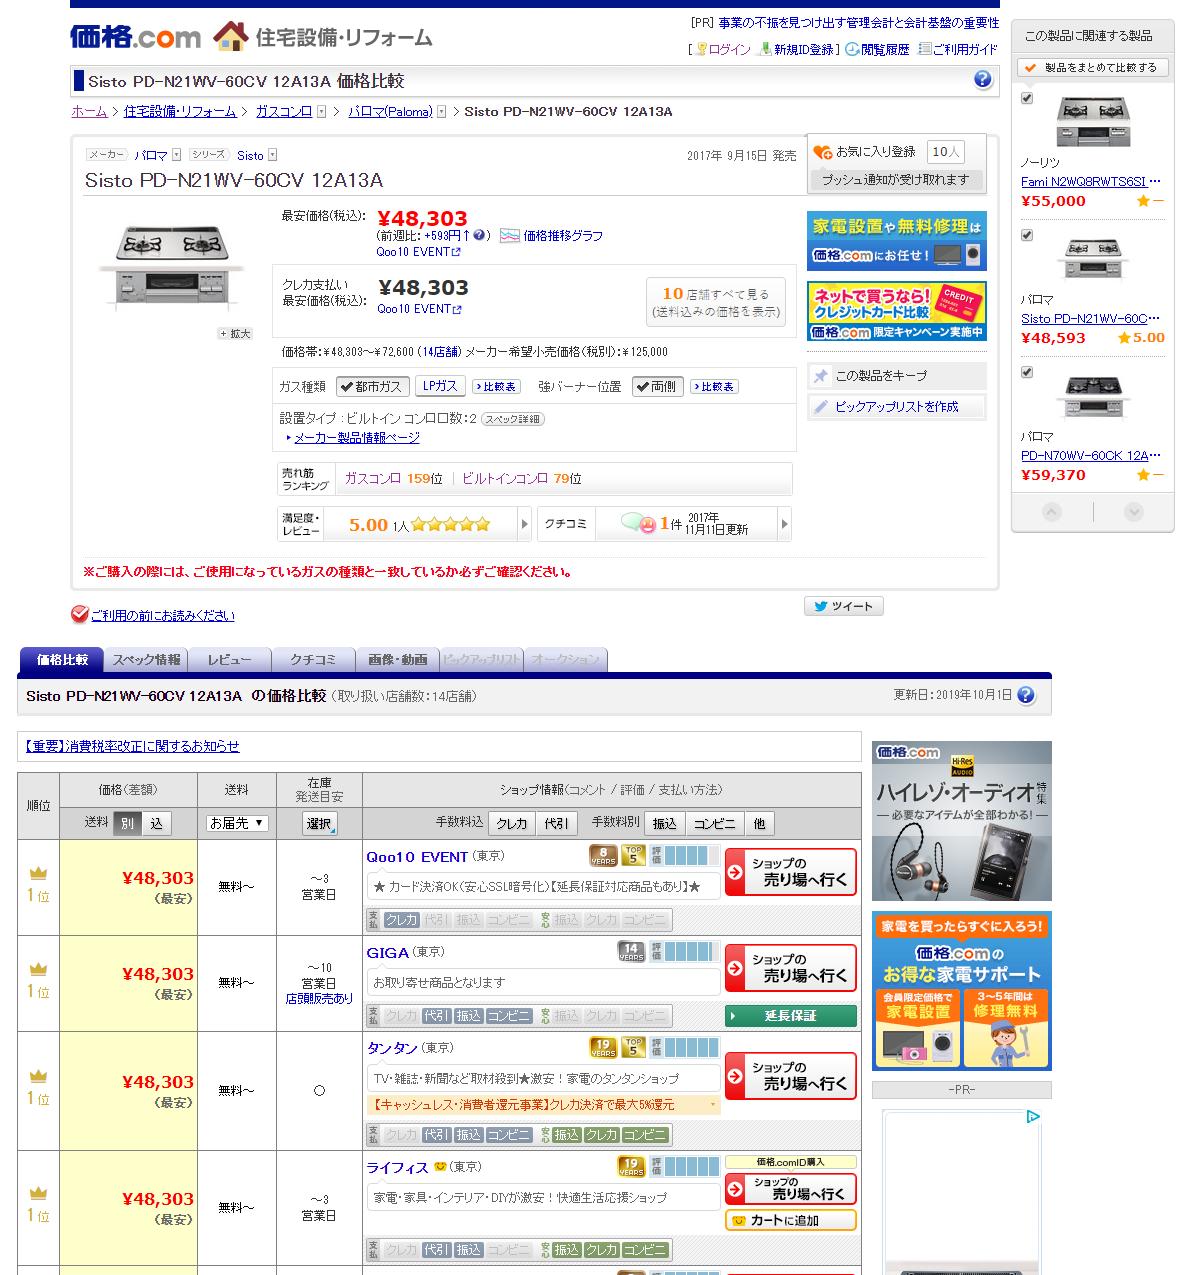Image resolution: width=1183 pixels, height=1275 pixels.
Task: Click the kuchikomi expand arrow
Action: click(x=784, y=524)
